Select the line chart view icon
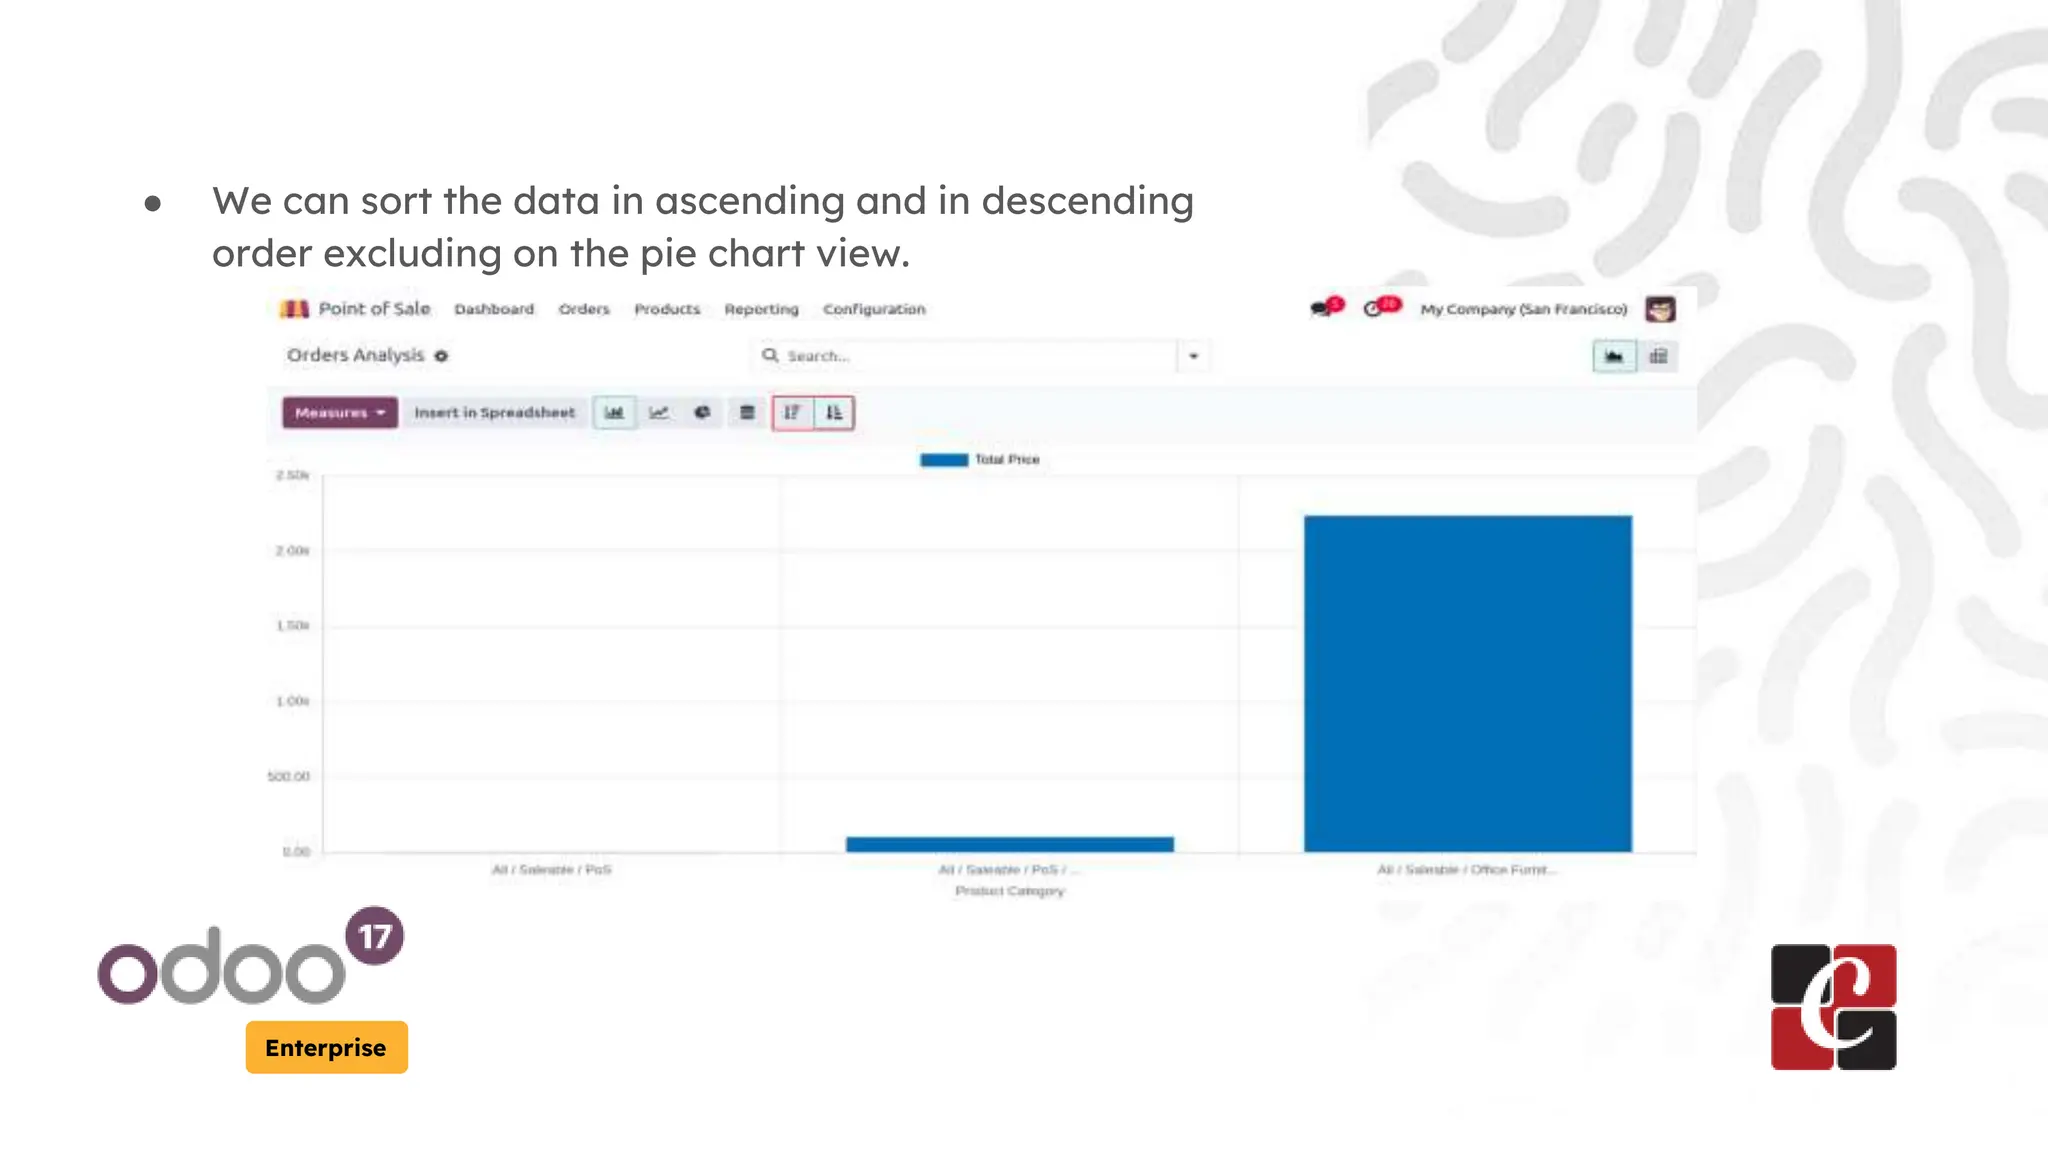 pyautogui.click(x=659, y=412)
